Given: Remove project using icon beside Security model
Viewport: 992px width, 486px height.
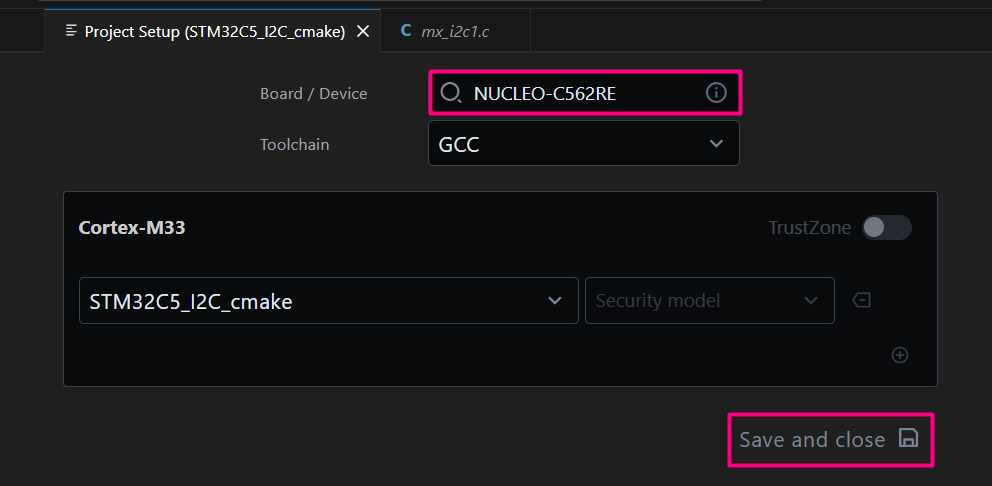Looking at the screenshot, I should pos(862,299).
